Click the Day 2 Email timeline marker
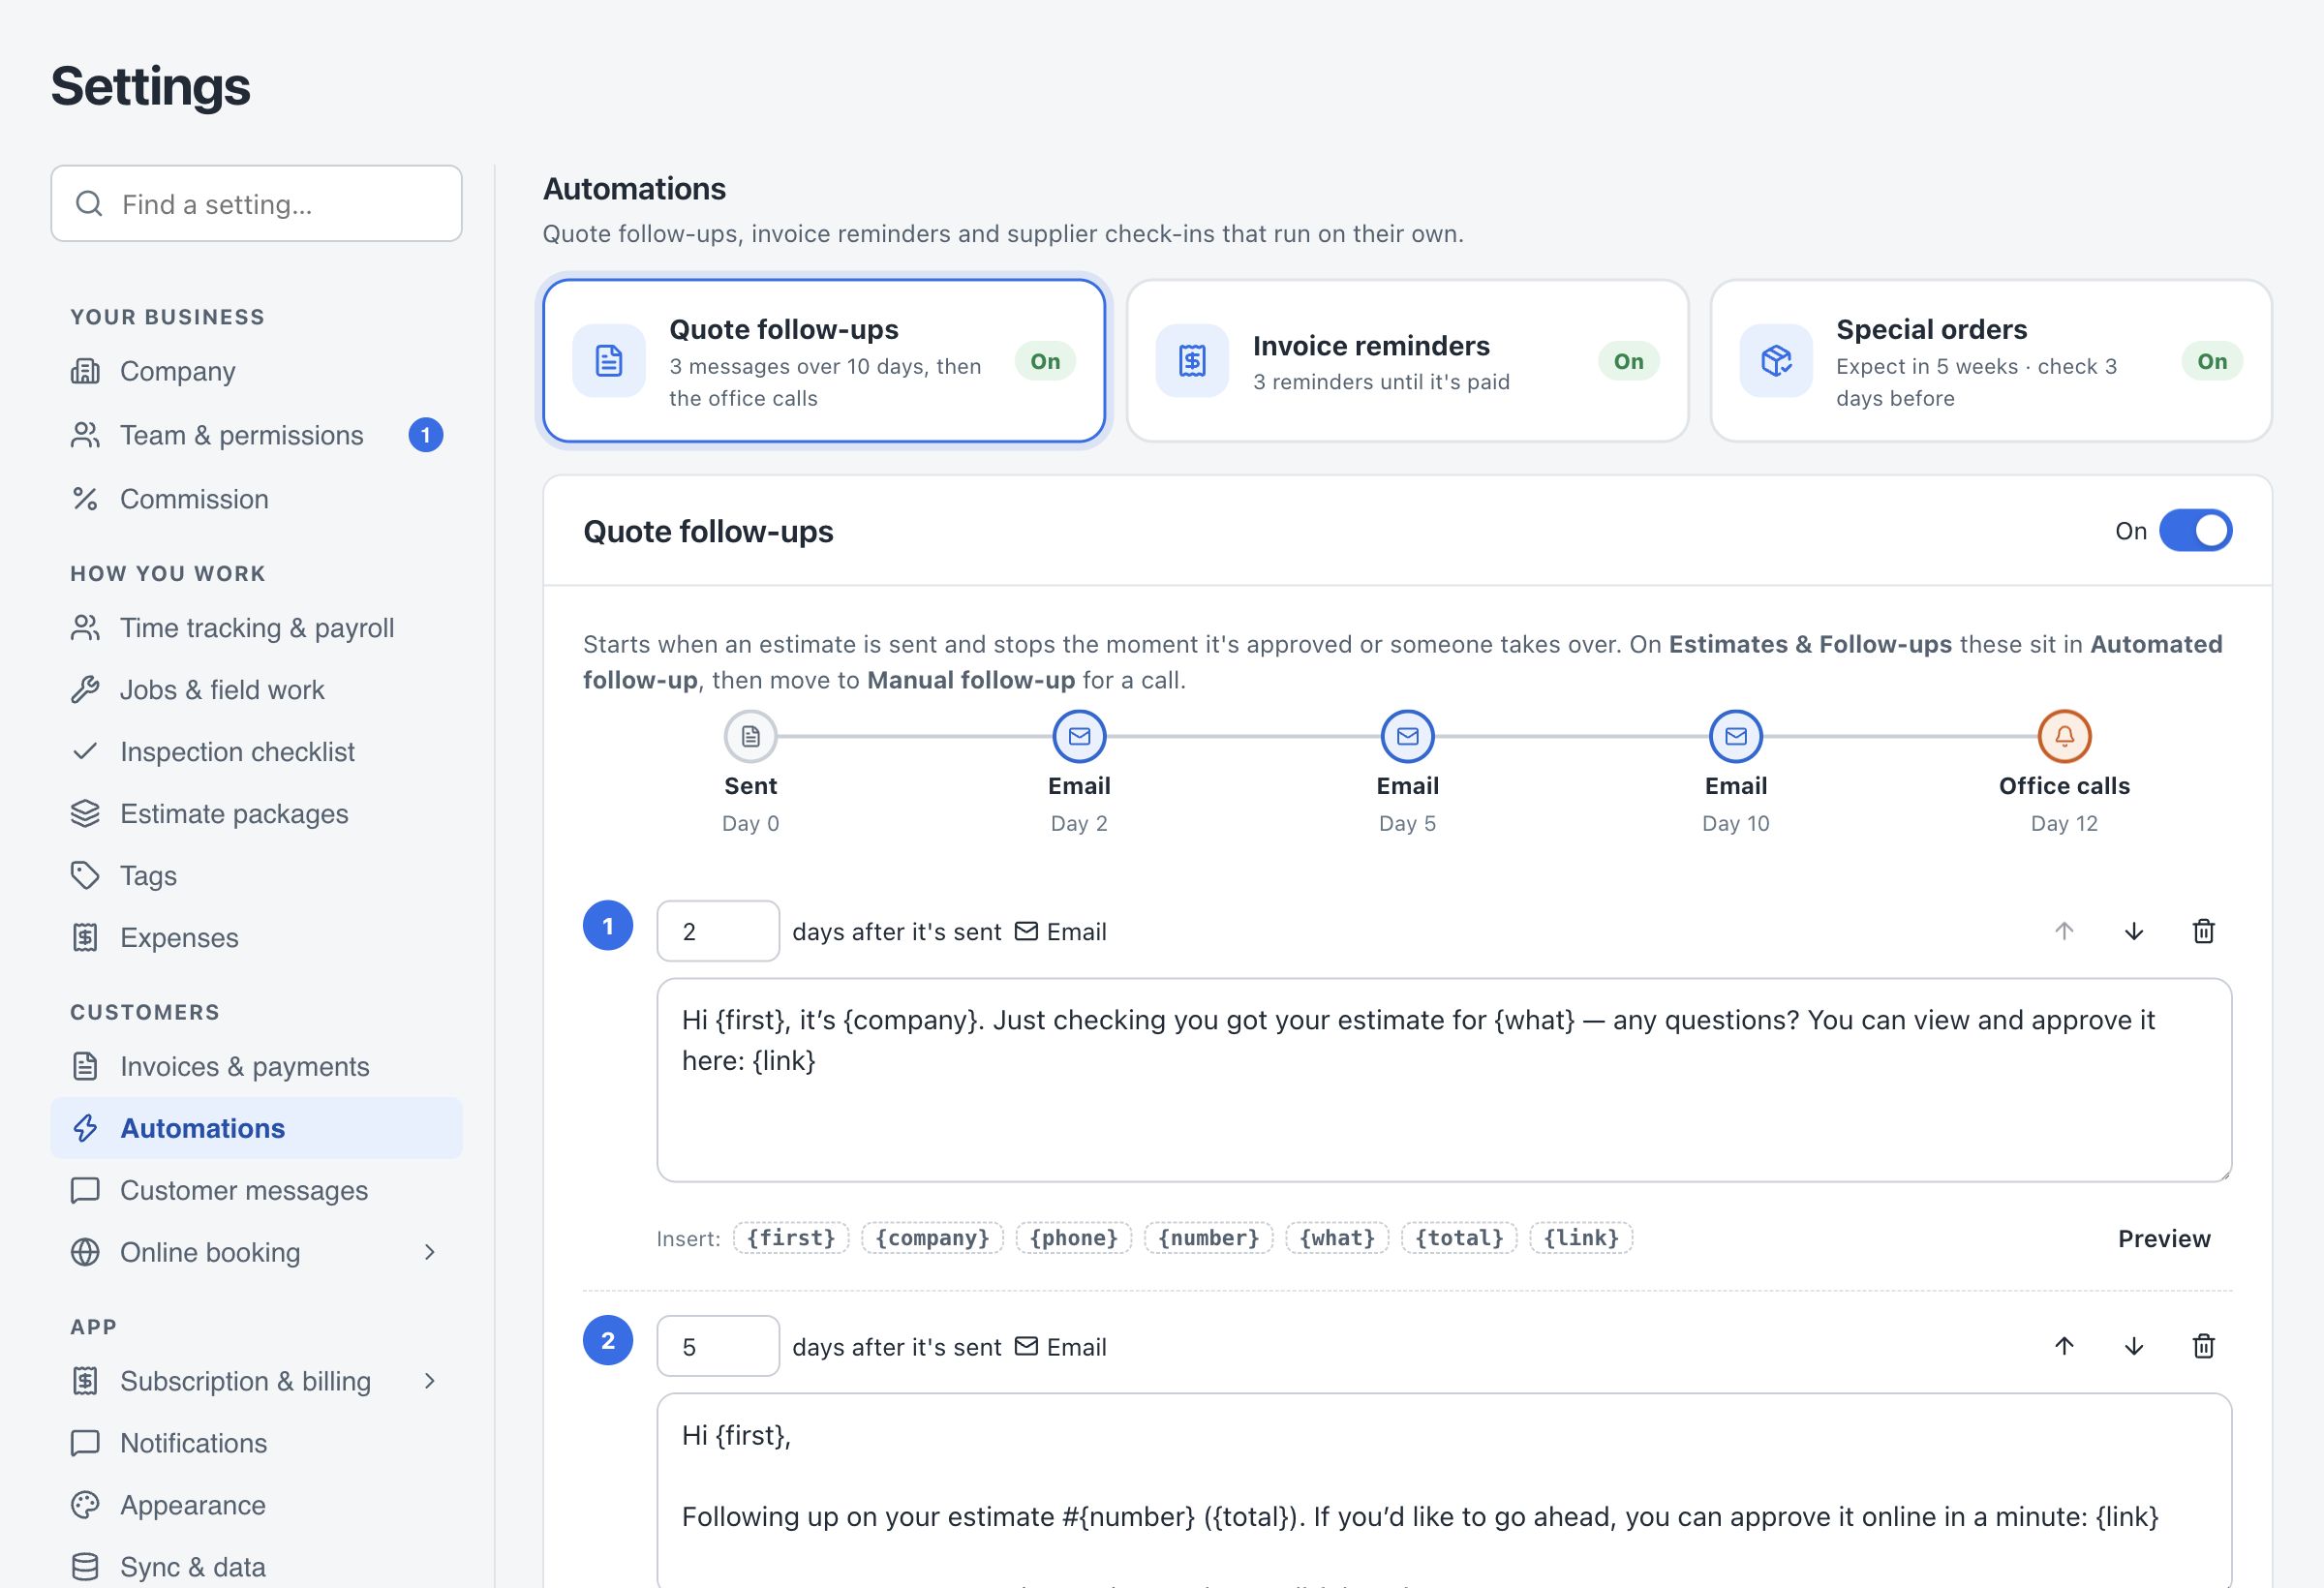 (1079, 736)
